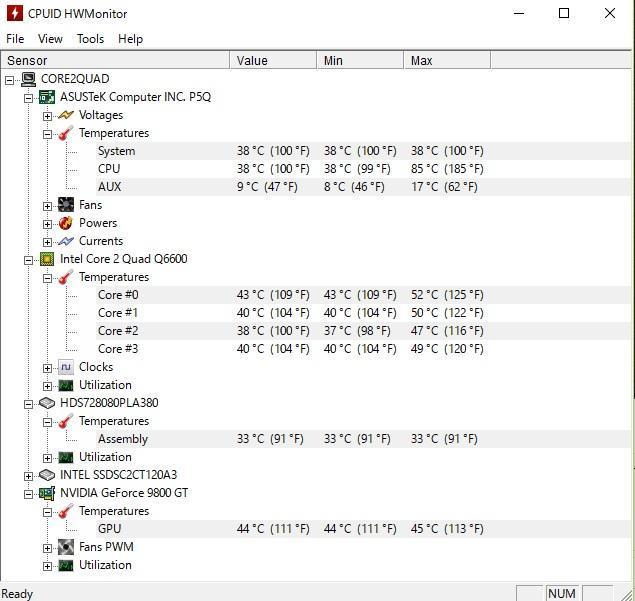Image resolution: width=635 pixels, height=601 pixels.
Task: Collapse the Intel Core 2 Quad Q6600 node
Action: (28, 260)
